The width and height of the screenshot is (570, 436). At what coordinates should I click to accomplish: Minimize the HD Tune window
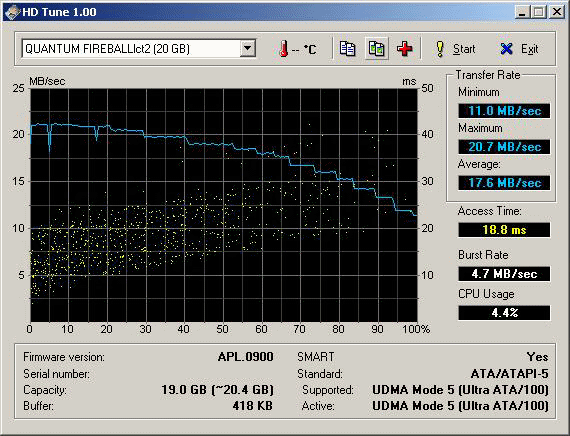click(x=523, y=12)
